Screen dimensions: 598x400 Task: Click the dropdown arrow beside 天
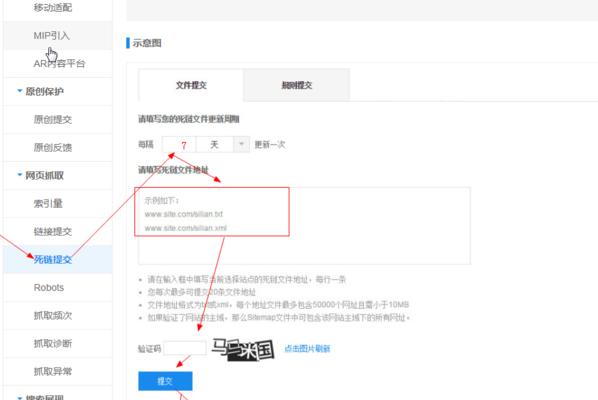[241, 145]
